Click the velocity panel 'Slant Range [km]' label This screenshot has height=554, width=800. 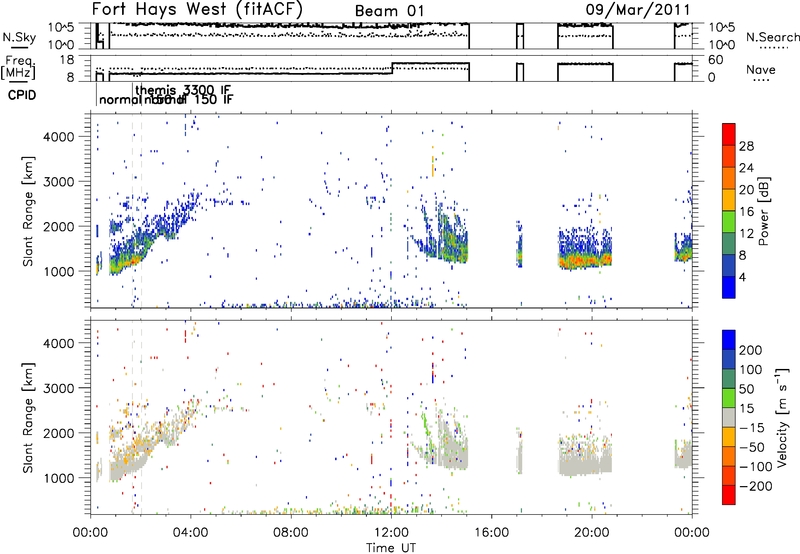pos(28,417)
